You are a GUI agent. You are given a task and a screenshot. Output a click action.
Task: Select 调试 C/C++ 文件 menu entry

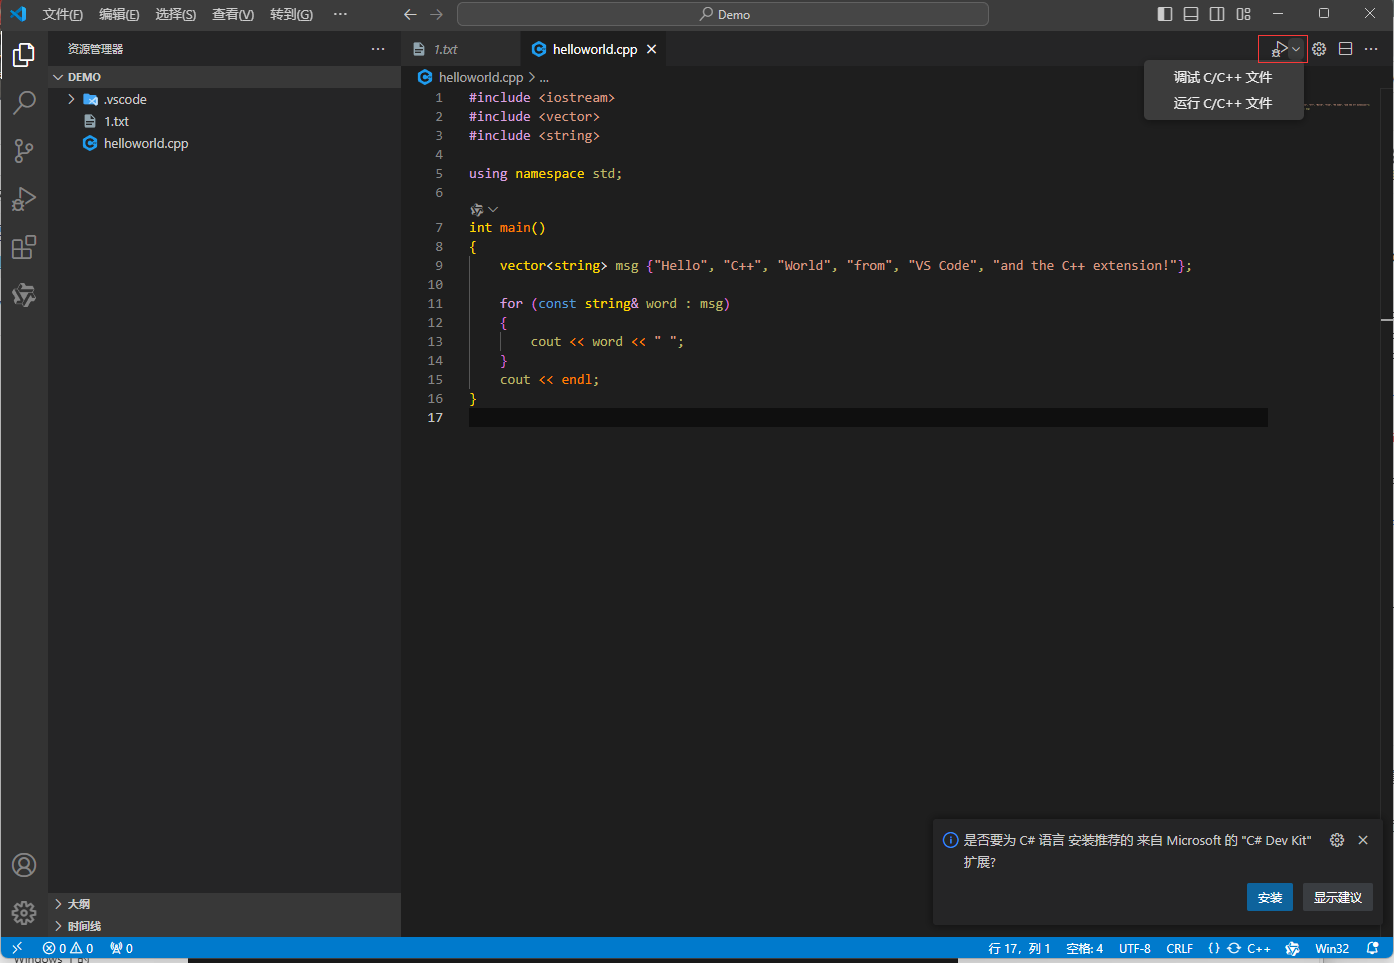(1223, 77)
